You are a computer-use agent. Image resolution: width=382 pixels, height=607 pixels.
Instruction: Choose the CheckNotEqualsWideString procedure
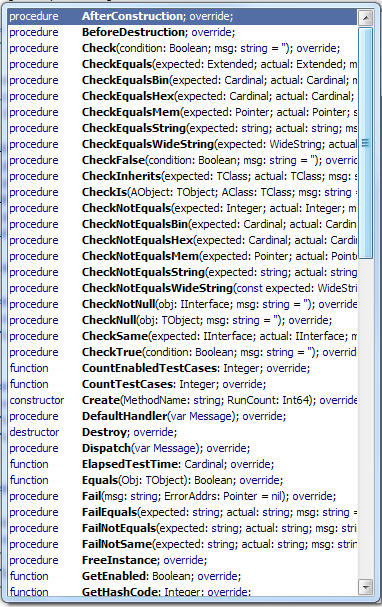coord(182,288)
